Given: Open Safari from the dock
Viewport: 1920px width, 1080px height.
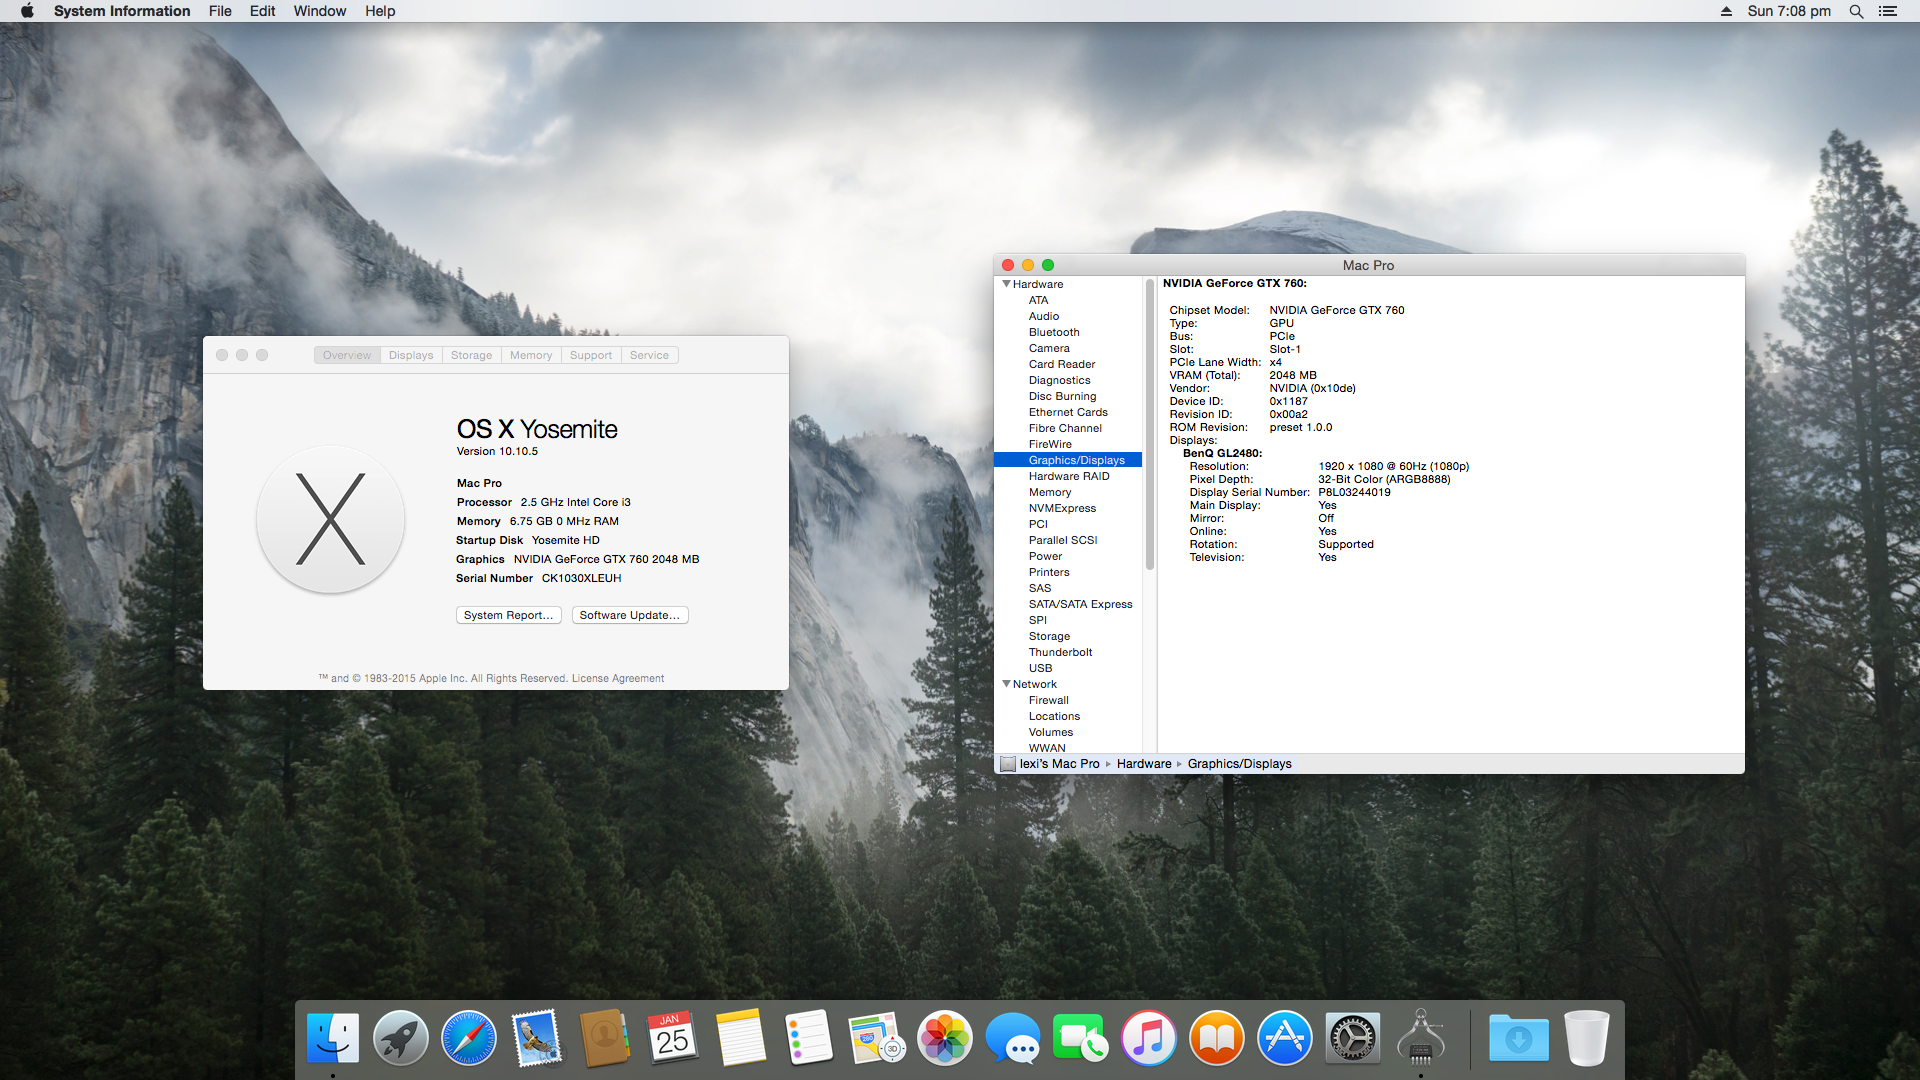Looking at the screenshot, I should coord(468,1038).
